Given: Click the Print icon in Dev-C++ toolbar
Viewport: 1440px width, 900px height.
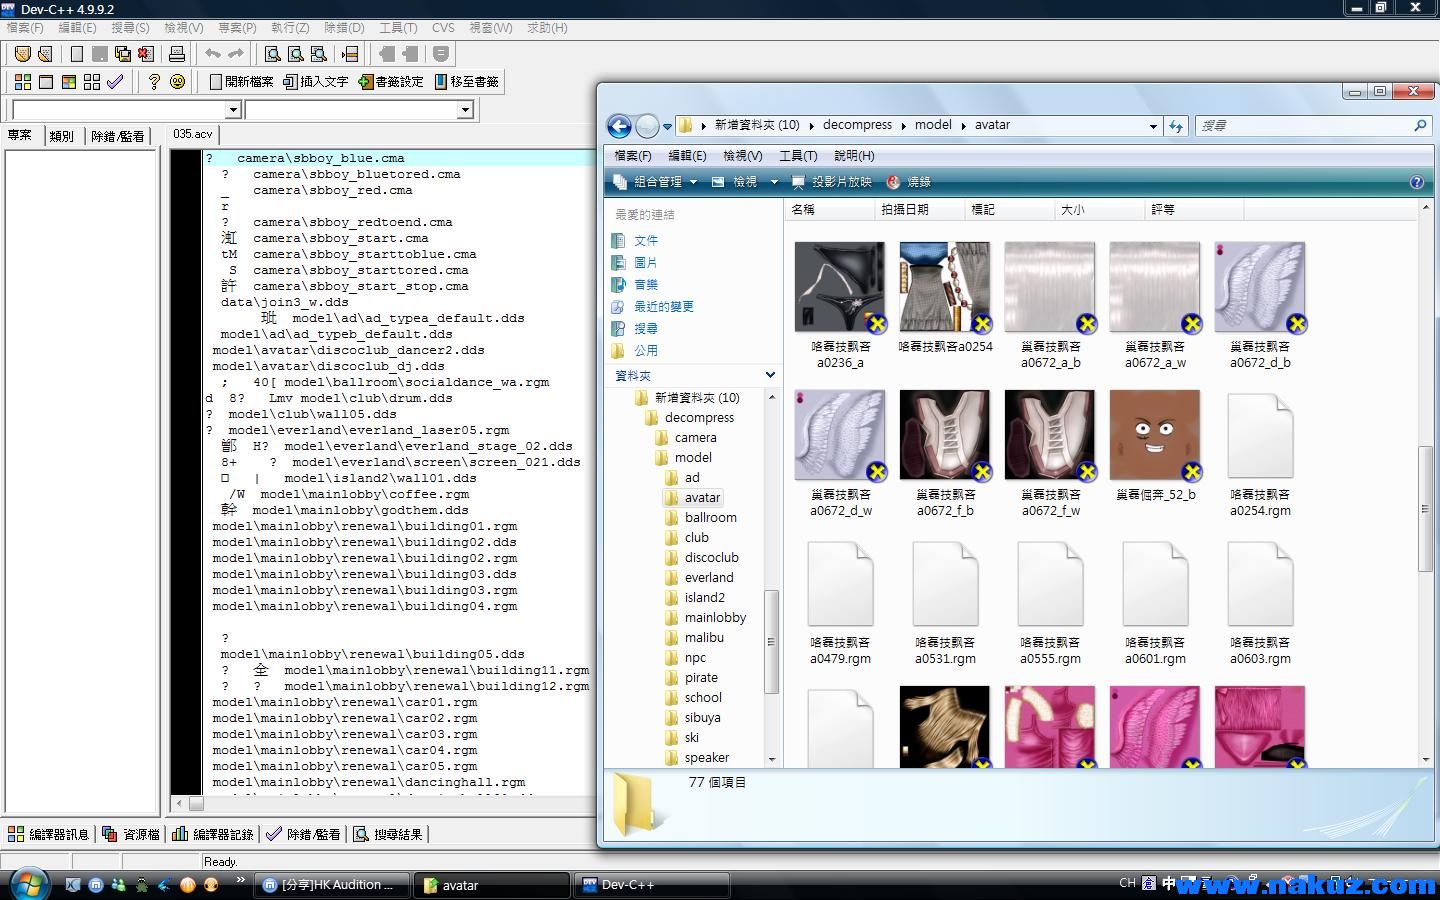Looking at the screenshot, I should pos(177,54).
